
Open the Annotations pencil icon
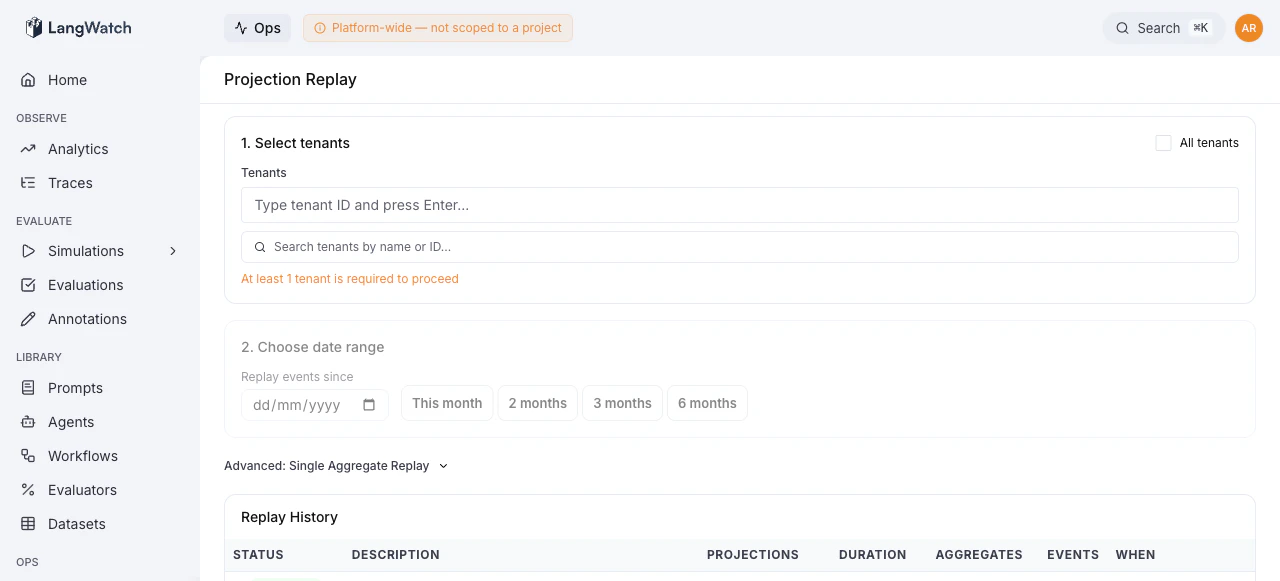click(28, 319)
